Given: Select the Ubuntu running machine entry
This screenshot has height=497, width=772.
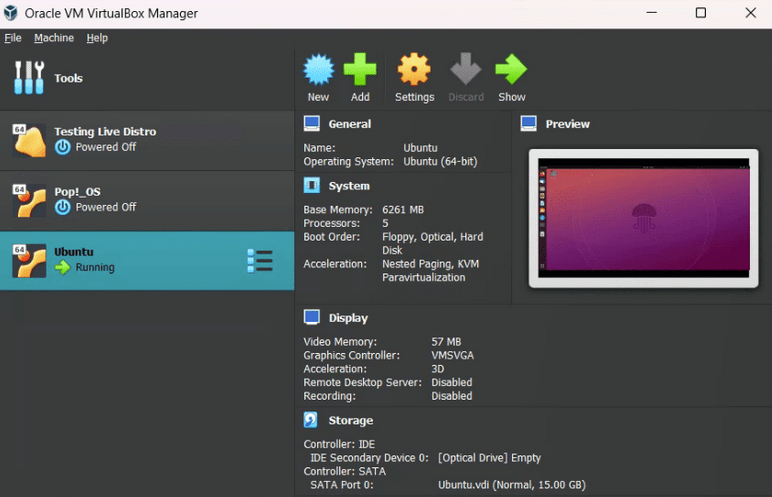Looking at the screenshot, I should point(147,261).
